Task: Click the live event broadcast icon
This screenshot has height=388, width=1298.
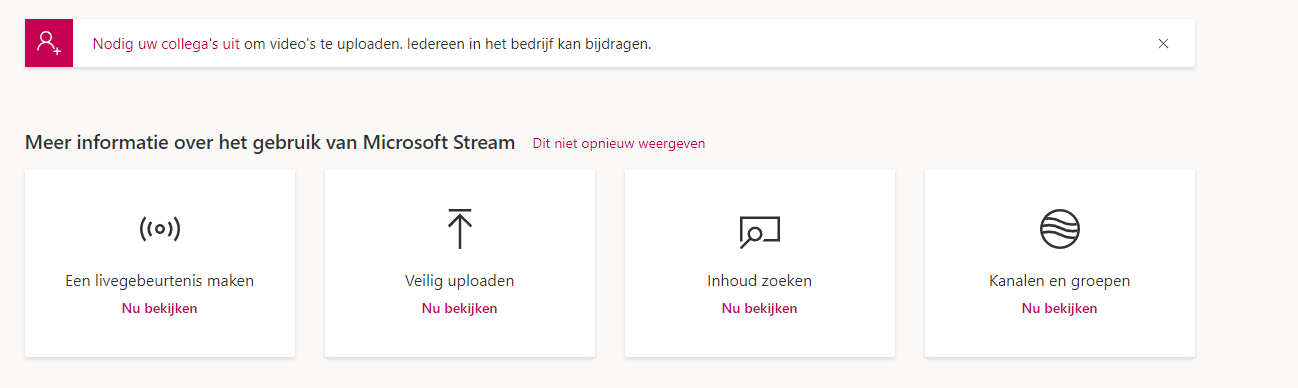Action: click(x=160, y=229)
